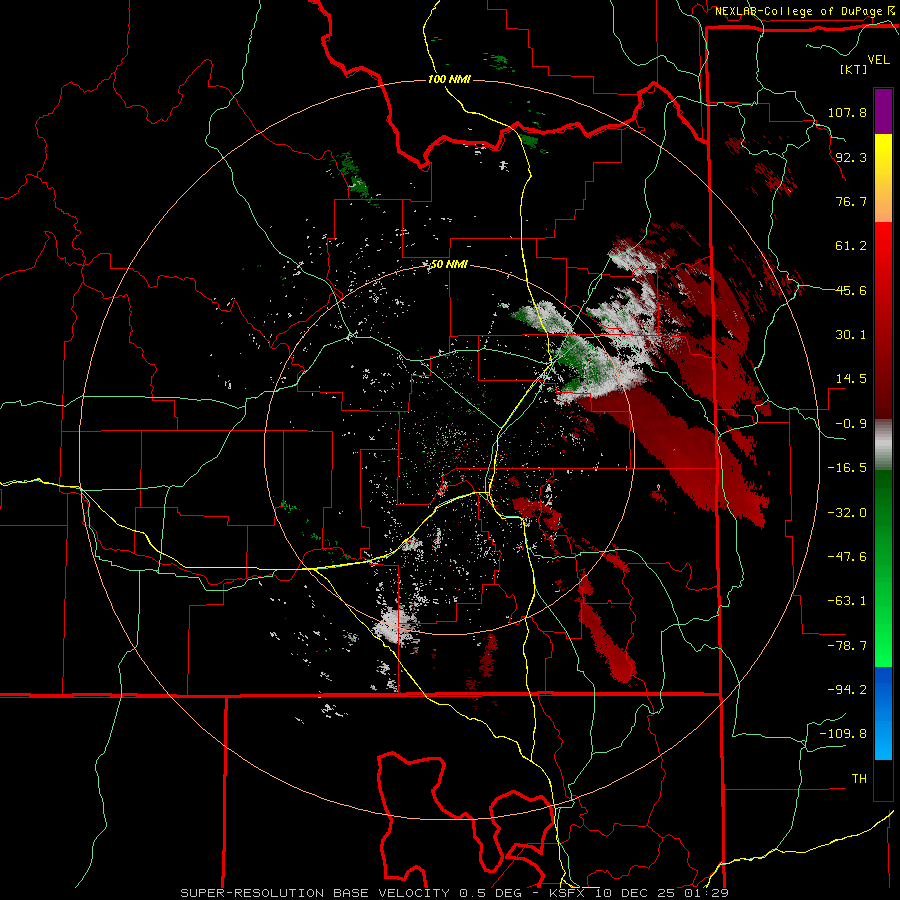
Task: Select the VEL legend heading
Action: [878, 60]
